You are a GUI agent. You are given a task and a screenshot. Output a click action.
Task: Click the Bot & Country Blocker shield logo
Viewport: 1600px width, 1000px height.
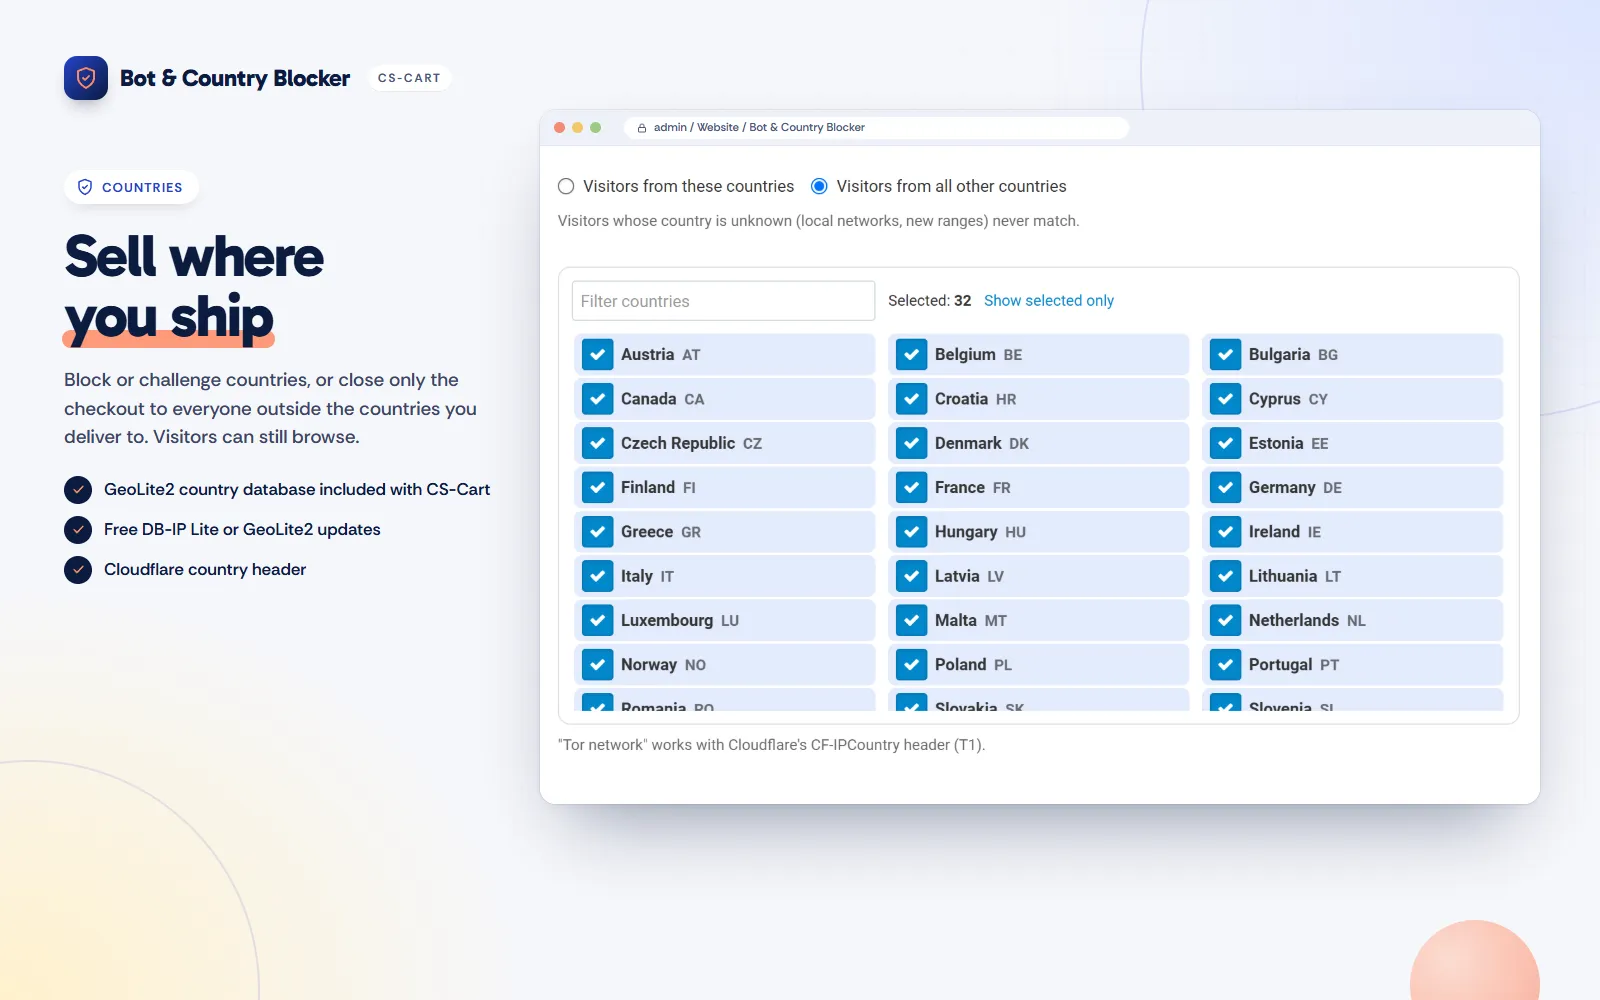pyautogui.click(x=86, y=78)
